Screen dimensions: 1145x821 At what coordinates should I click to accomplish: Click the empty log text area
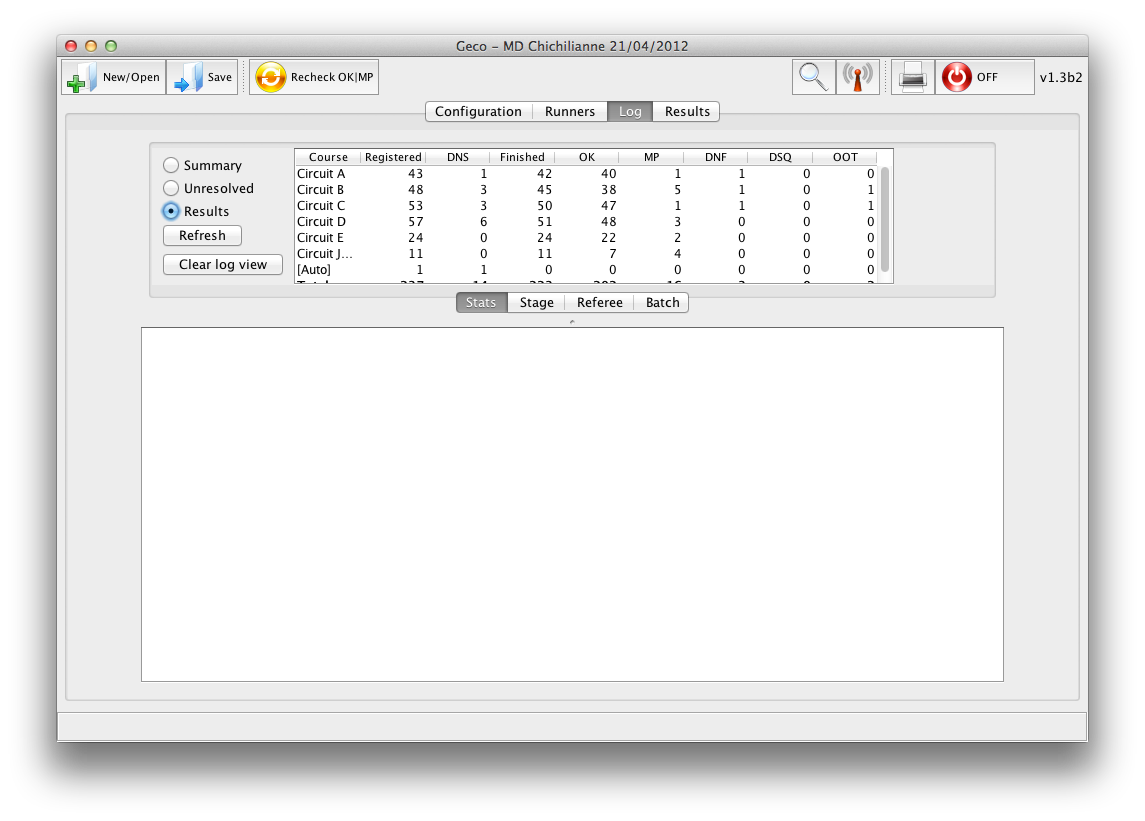pos(572,505)
